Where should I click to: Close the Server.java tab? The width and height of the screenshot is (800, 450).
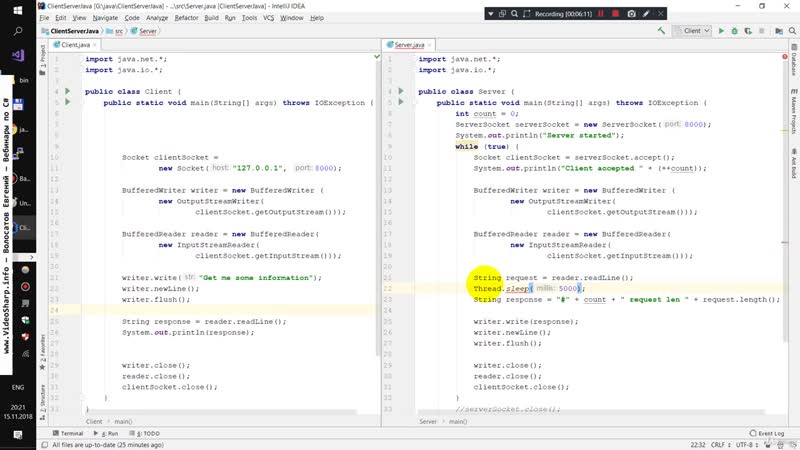430,45
